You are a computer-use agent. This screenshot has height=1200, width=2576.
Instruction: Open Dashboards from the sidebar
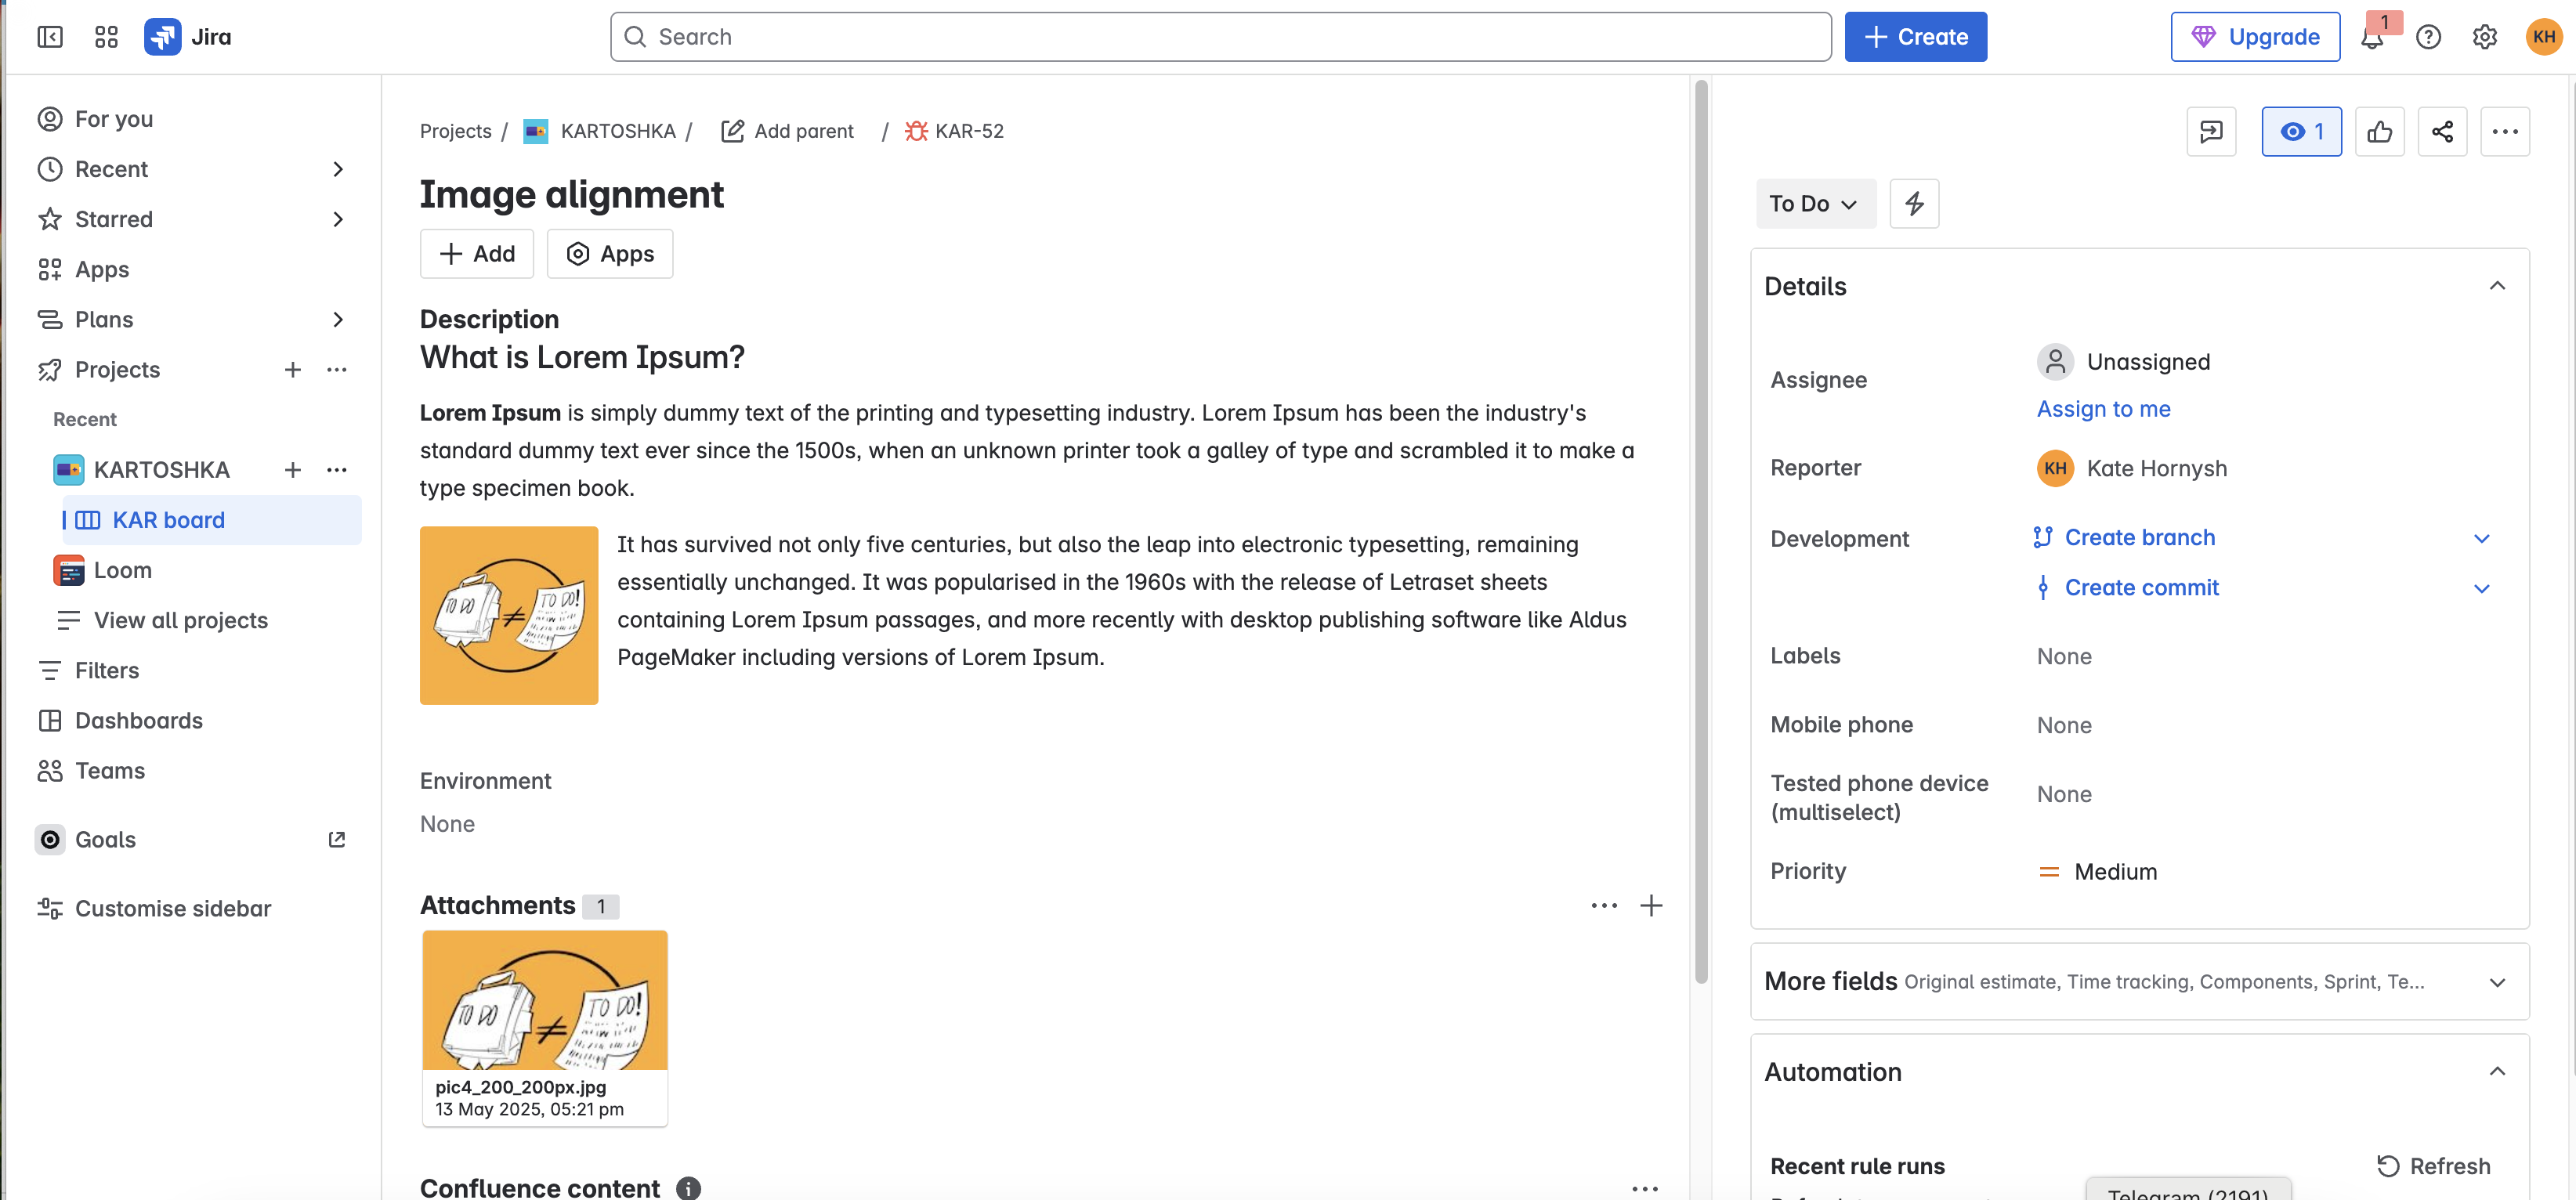[x=139, y=720]
